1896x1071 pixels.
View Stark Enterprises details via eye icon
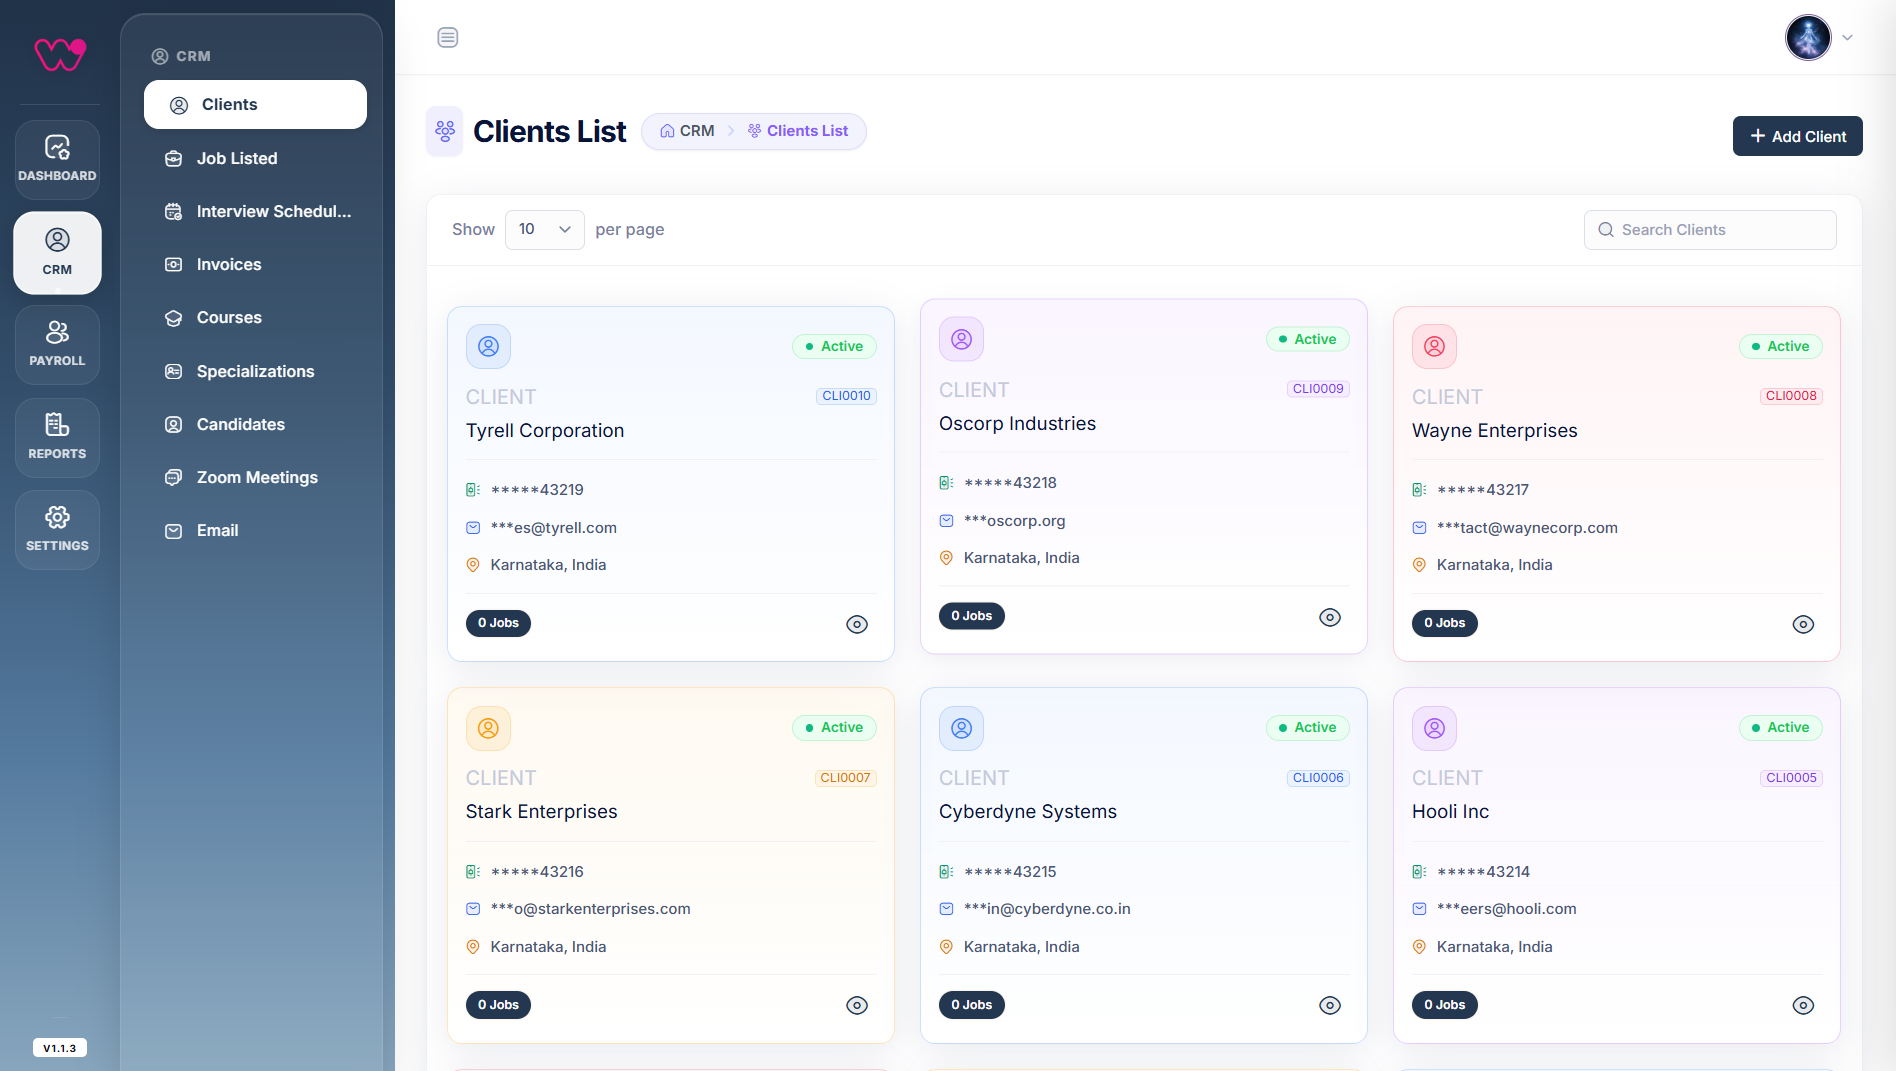pyautogui.click(x=857, y=1005)
